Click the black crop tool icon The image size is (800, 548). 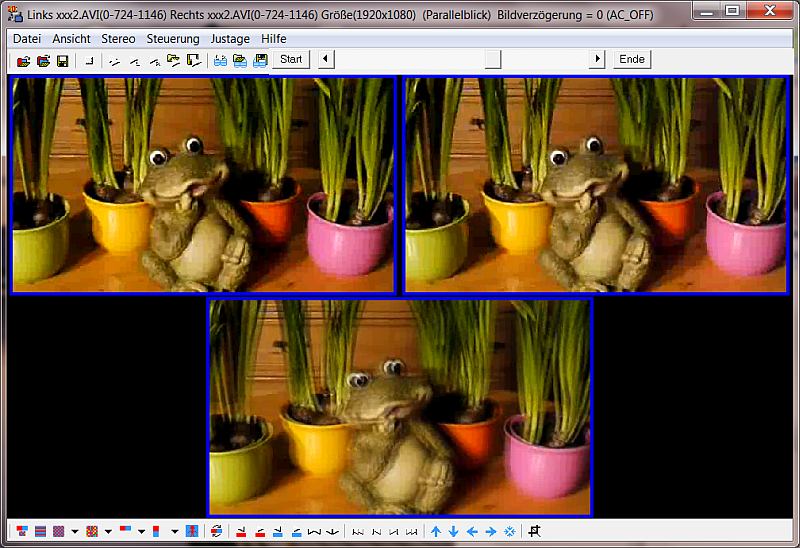coord(534,531)
